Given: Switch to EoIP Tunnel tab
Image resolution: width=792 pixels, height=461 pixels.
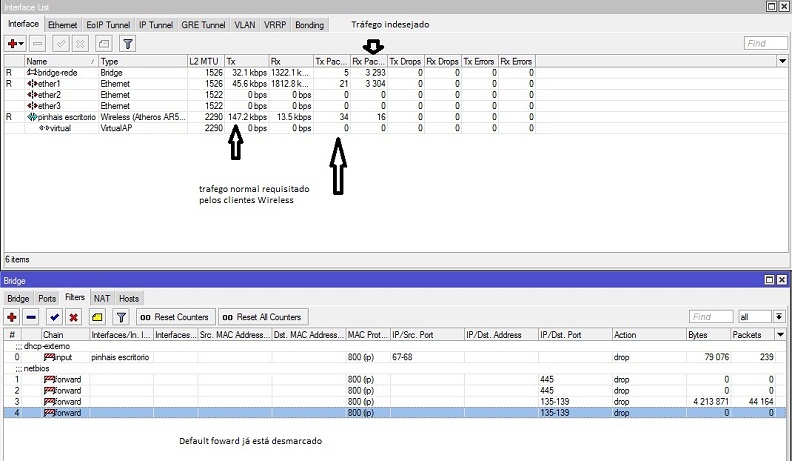Looking at the screenshot, I should [108, 25].
